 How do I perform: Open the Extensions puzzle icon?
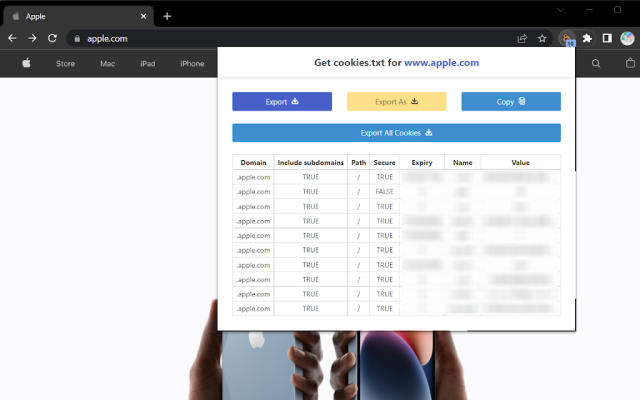(587, 38)
